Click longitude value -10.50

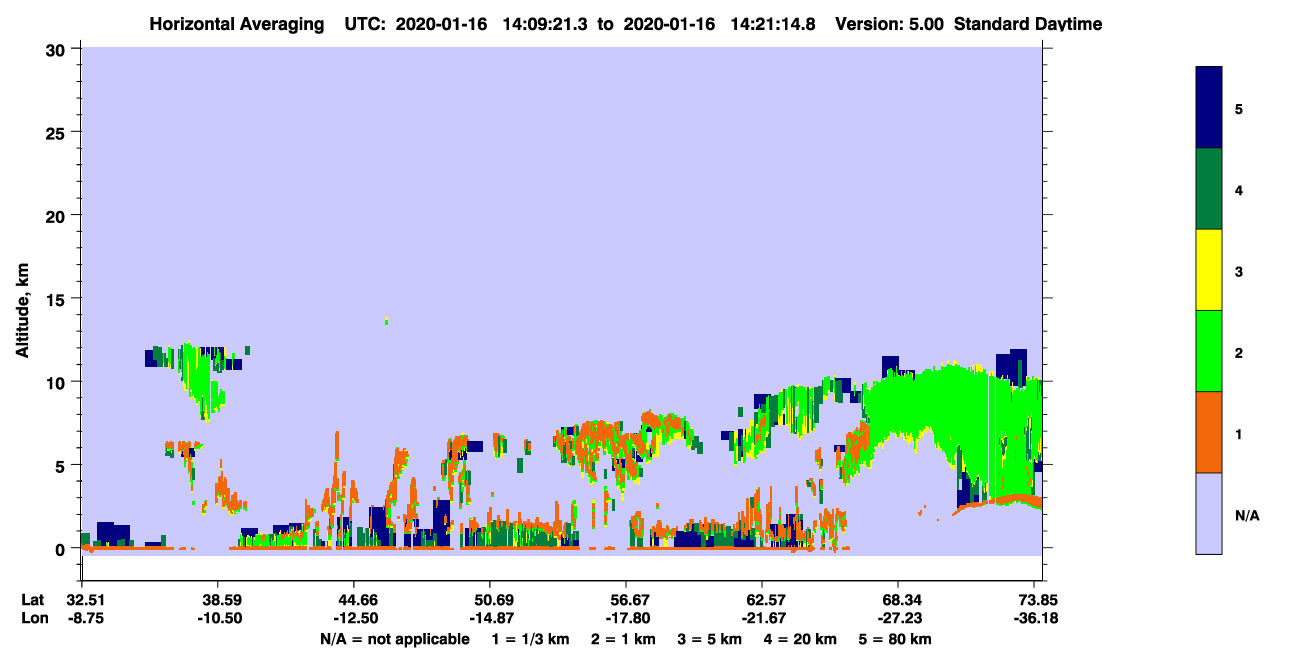(218, 618)
